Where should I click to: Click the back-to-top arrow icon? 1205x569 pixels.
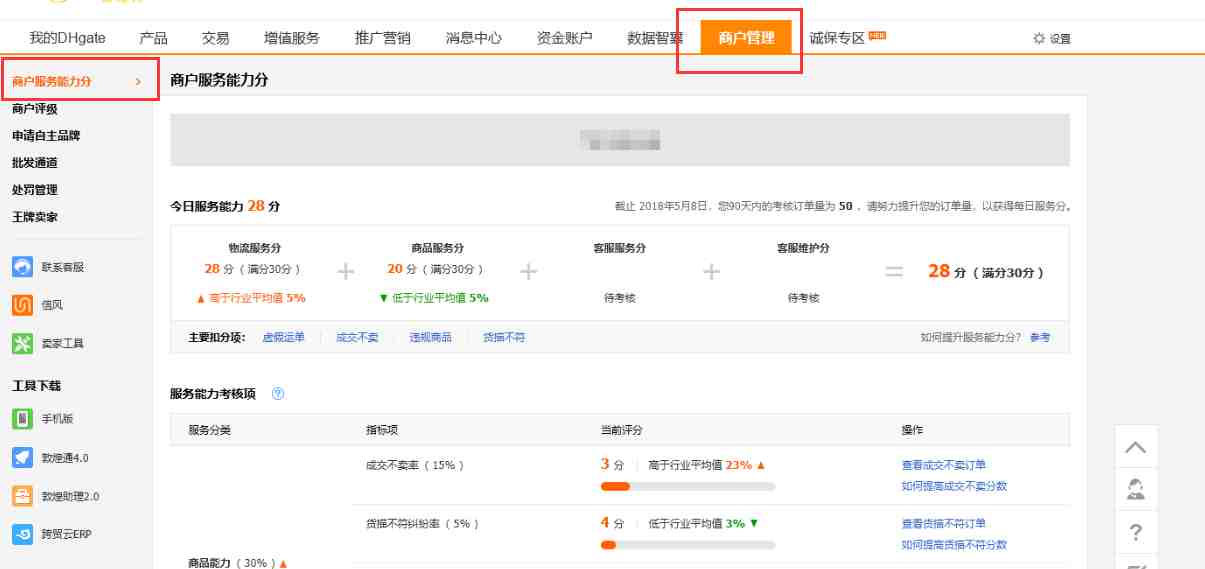point(1136,447)
